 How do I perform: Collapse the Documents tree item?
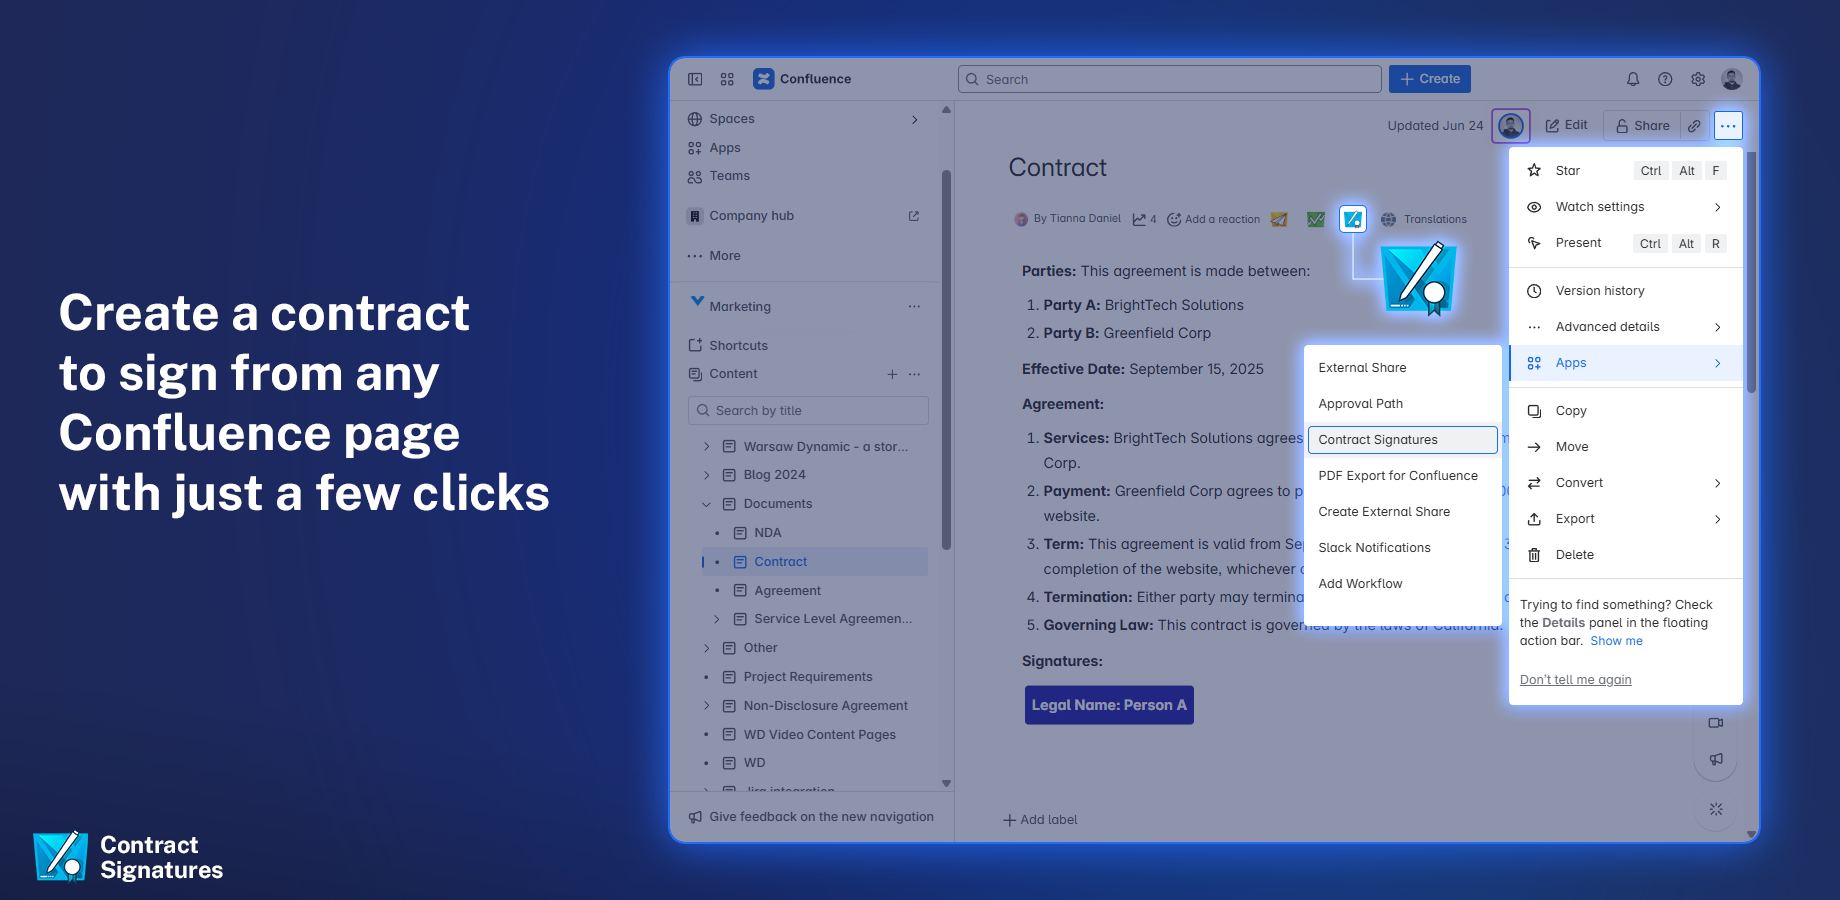point(706,504)
